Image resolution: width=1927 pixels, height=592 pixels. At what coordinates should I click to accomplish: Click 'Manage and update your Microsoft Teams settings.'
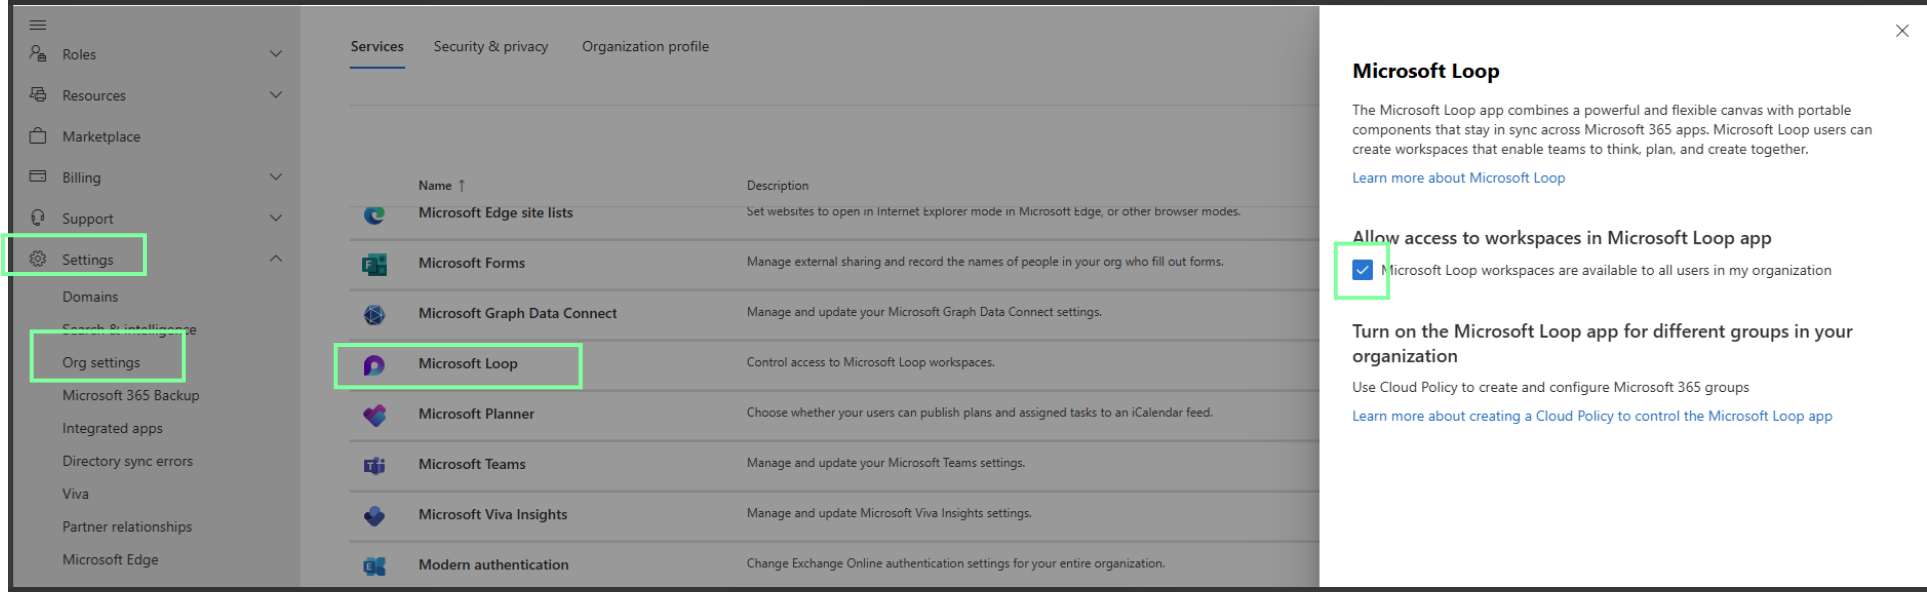(x=885, y=463)
